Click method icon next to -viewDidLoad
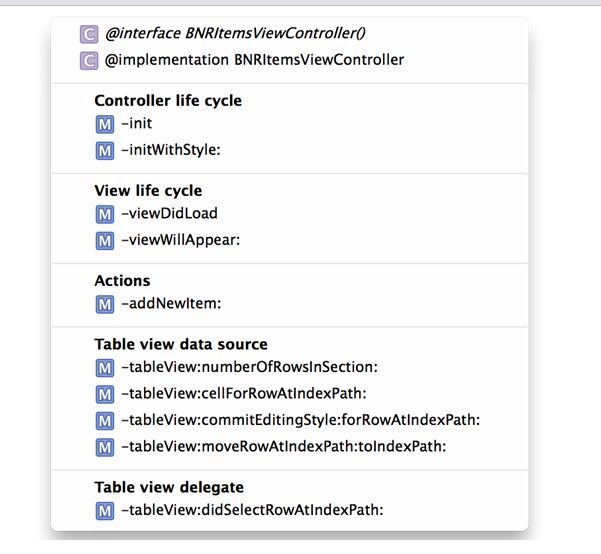 (105, 214)
